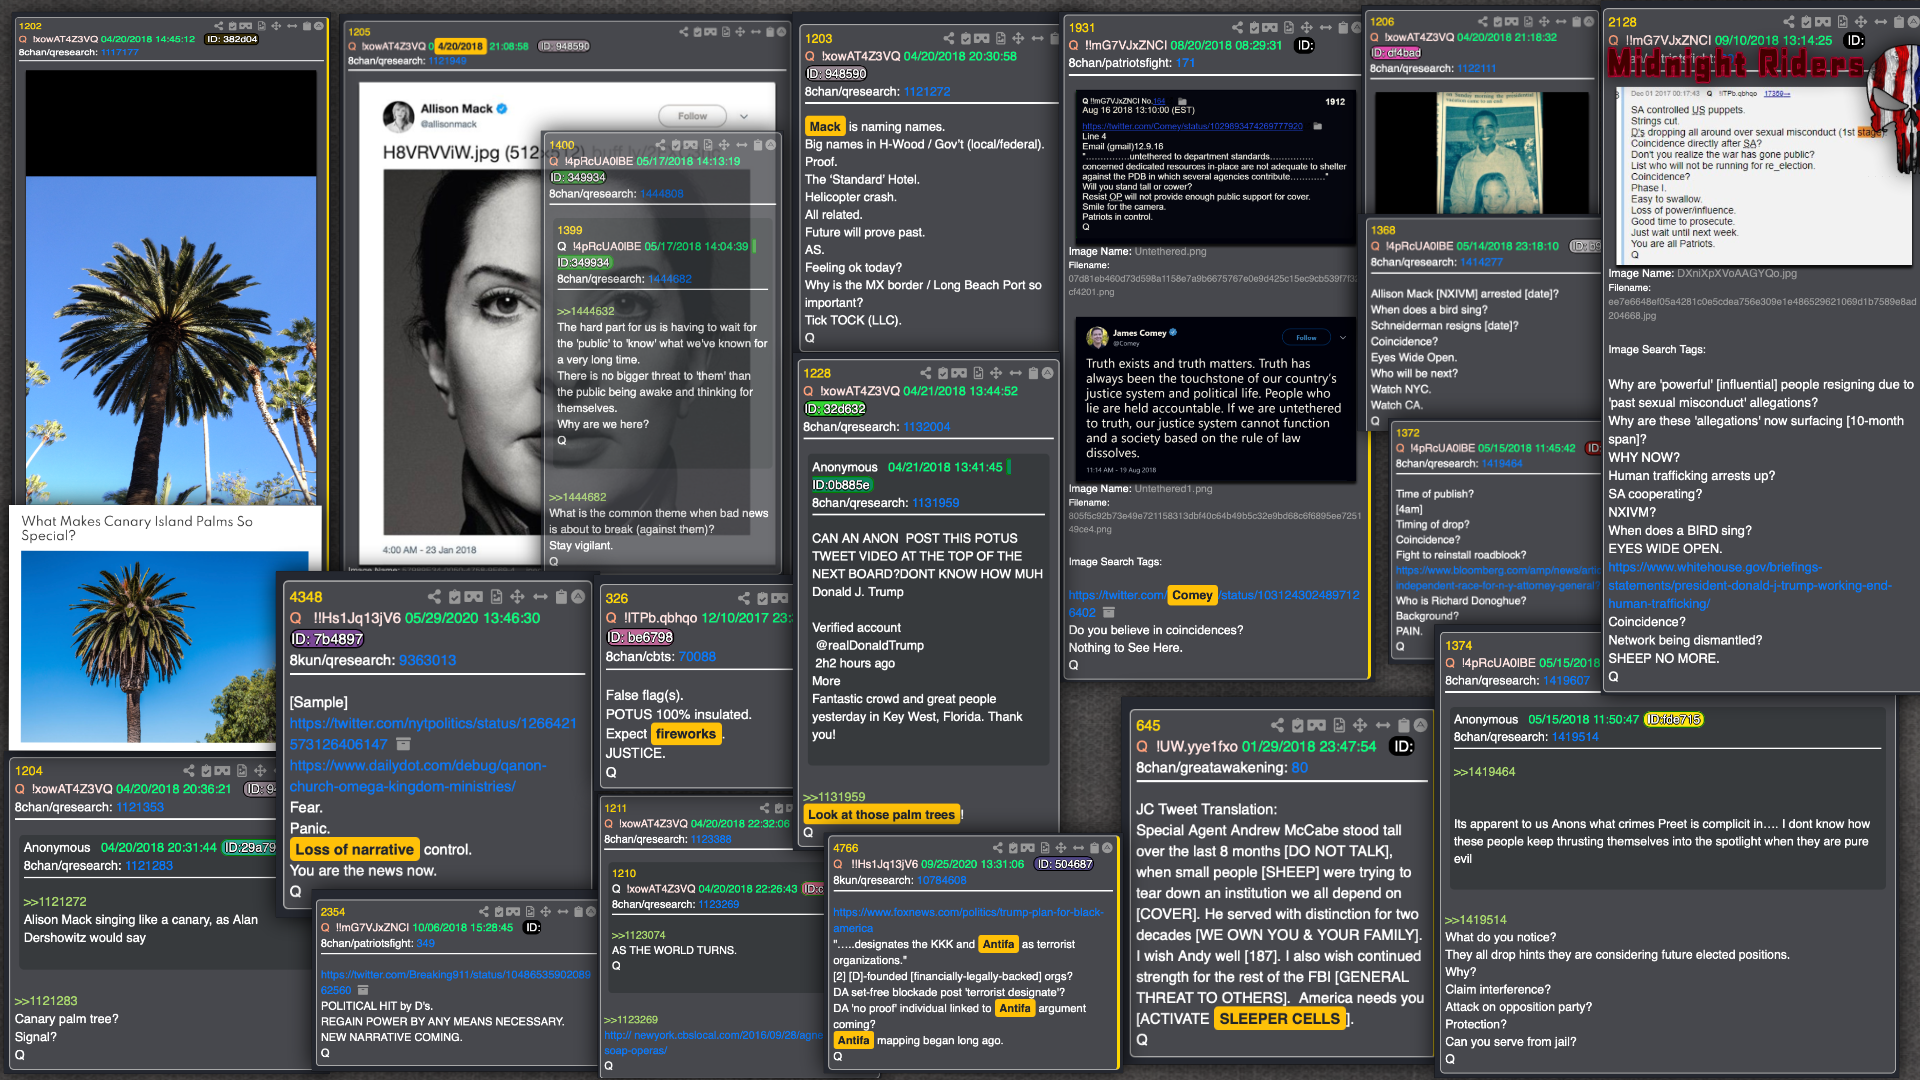This screenshot has height=1080, width=1920.
Task: Open the image document icon on post 4348
Action: [496, 597]
